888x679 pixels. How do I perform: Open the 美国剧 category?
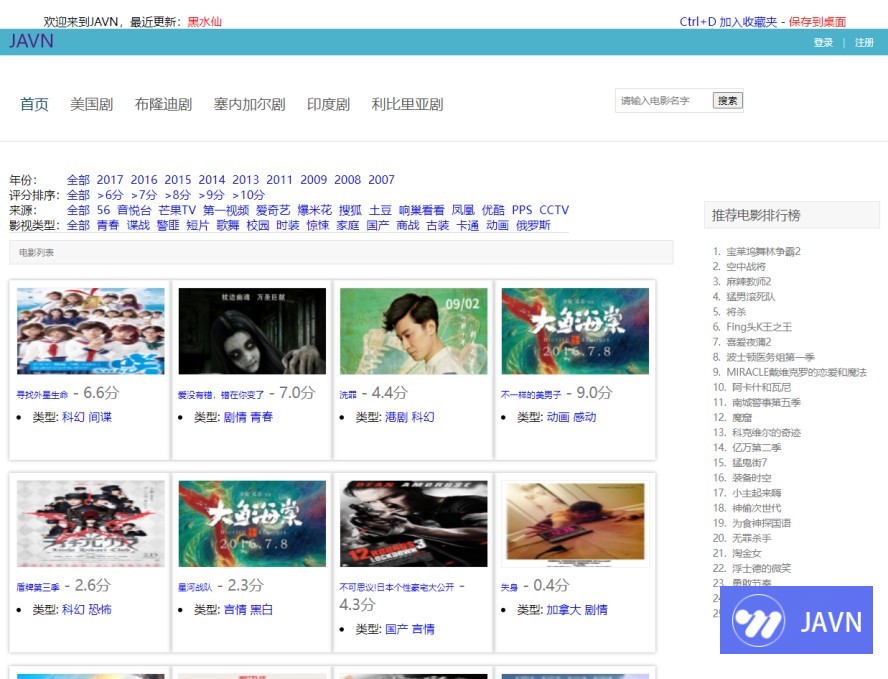91,104
